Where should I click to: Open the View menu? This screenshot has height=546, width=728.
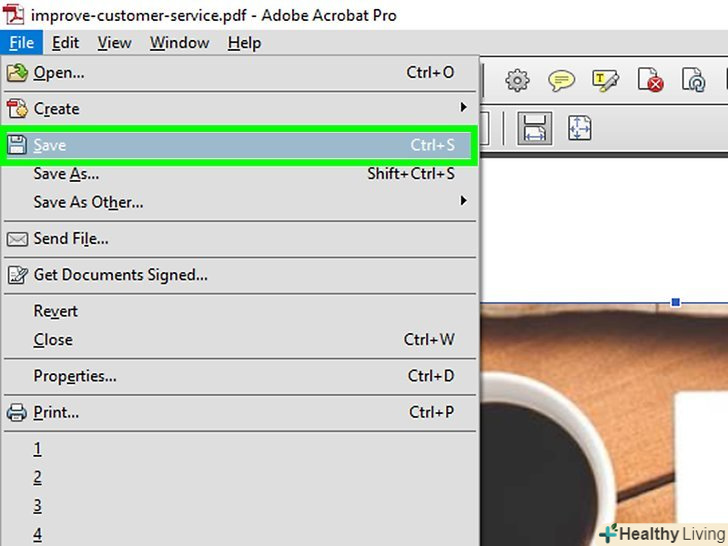tap(114, 43)
